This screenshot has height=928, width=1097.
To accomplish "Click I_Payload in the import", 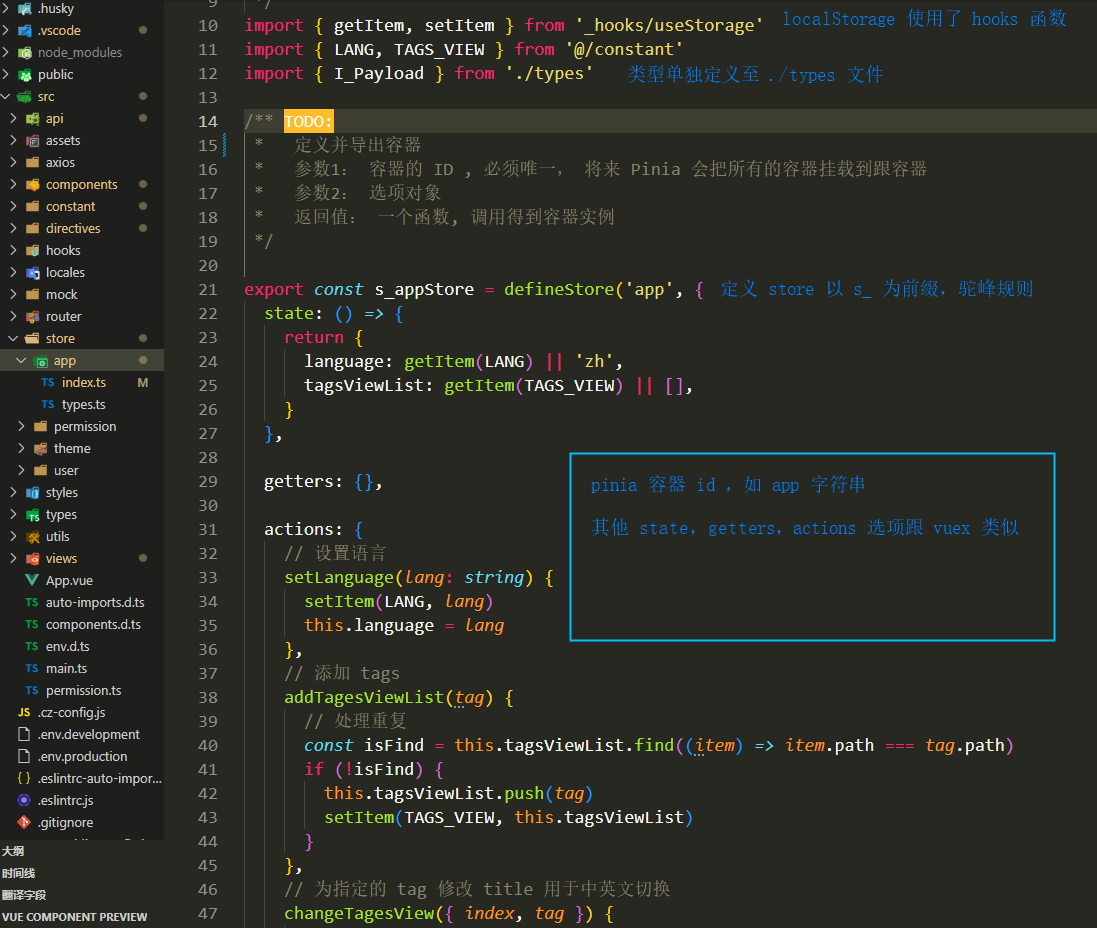I will pyautogui.click(x=378, y=73).
